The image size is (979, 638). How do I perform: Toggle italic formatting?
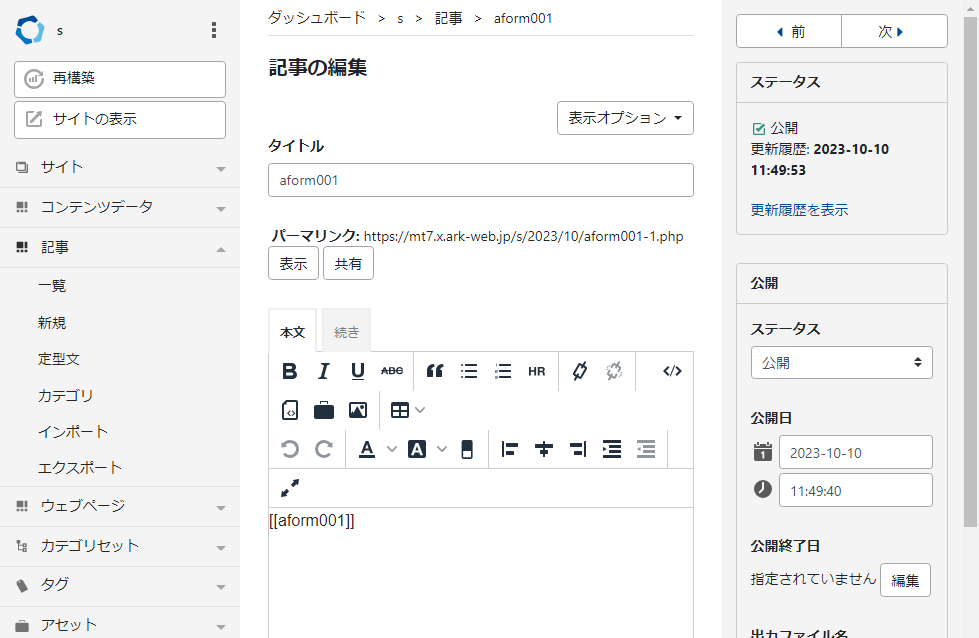[x=323, y=371]
